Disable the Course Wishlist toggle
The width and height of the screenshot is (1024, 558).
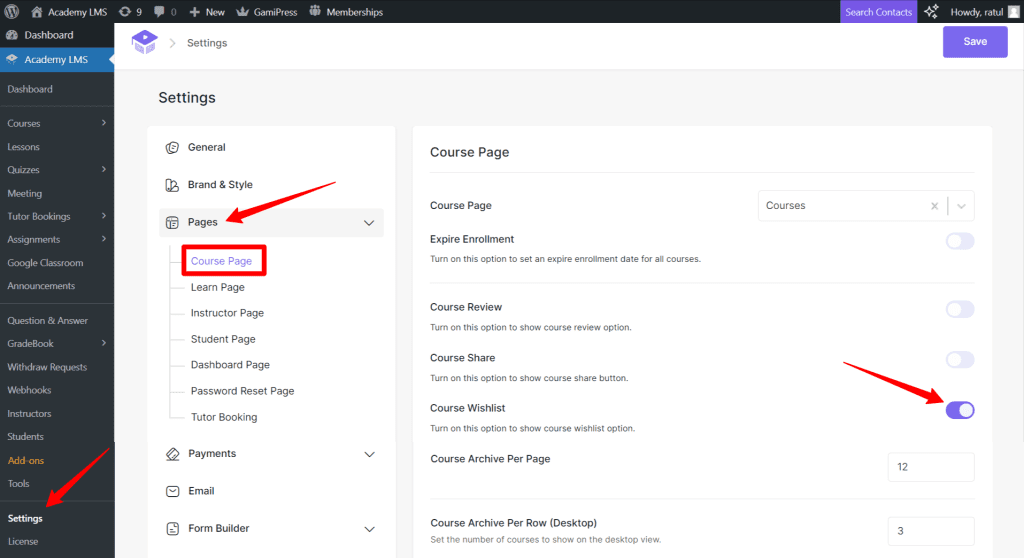959,410
